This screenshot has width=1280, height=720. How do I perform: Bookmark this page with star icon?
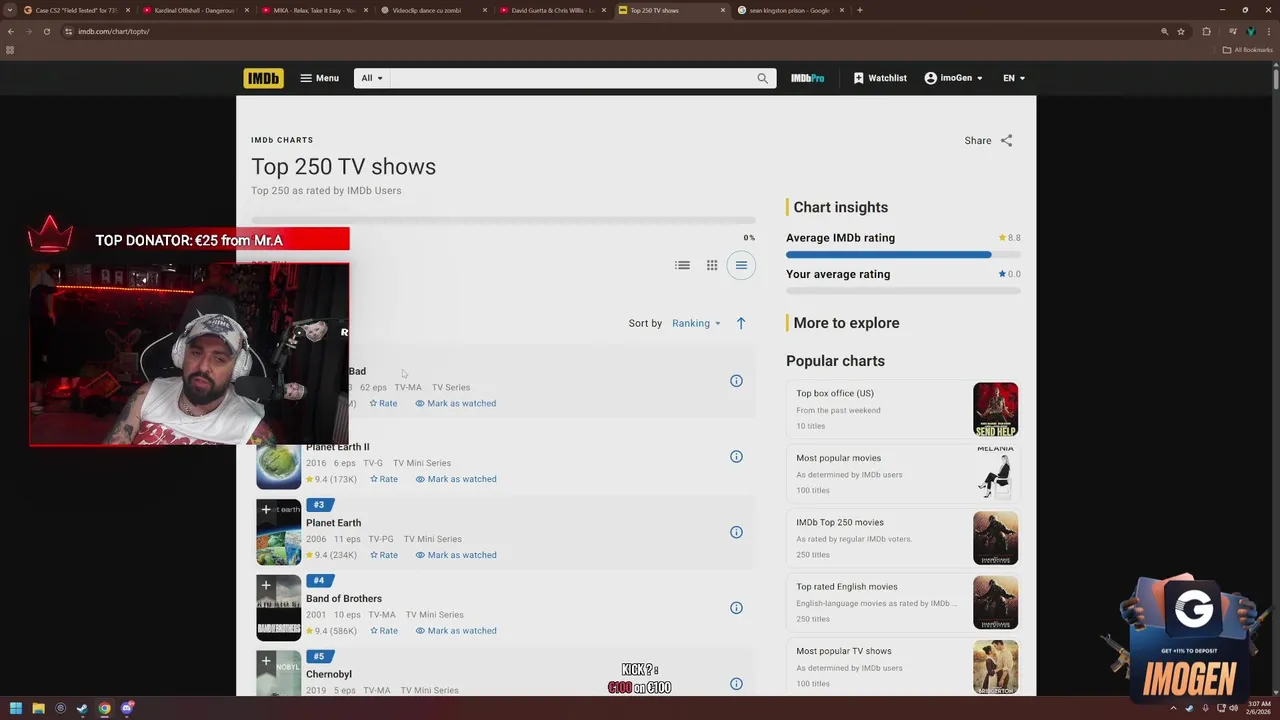point(1181,31)
